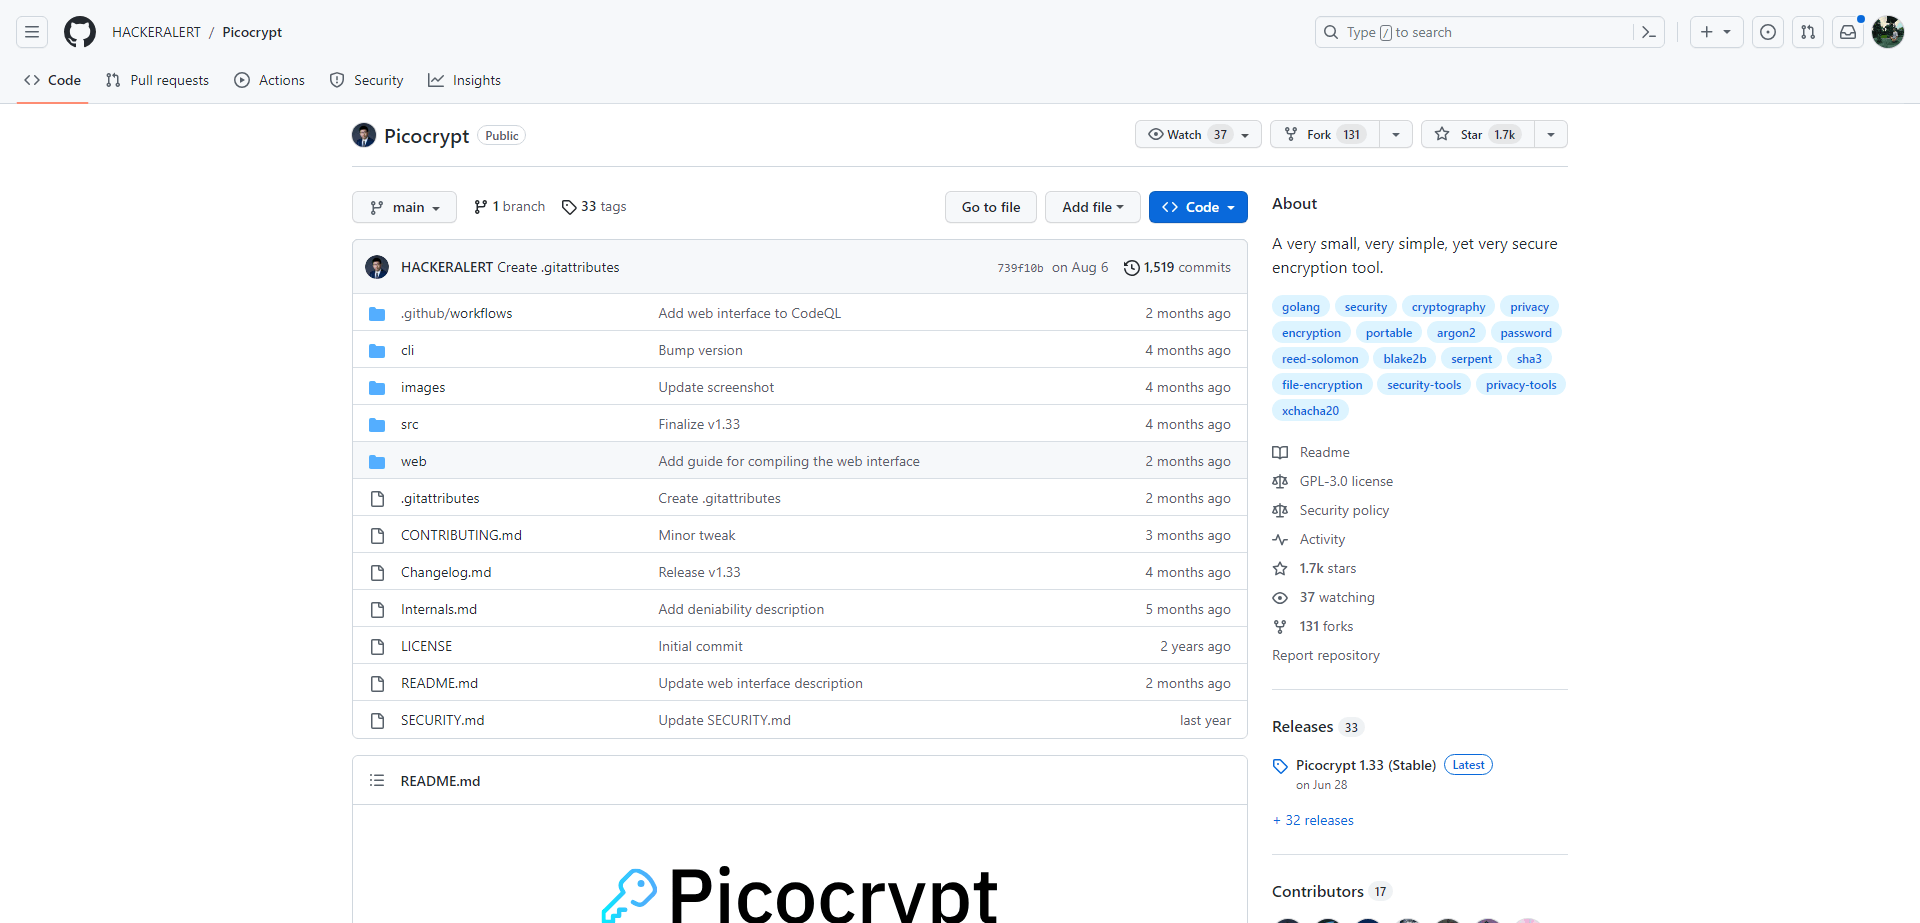Expand the Star lists dropdown arrow
The height and width of the screenshot is (923, 1920).
click(1551, 134)
